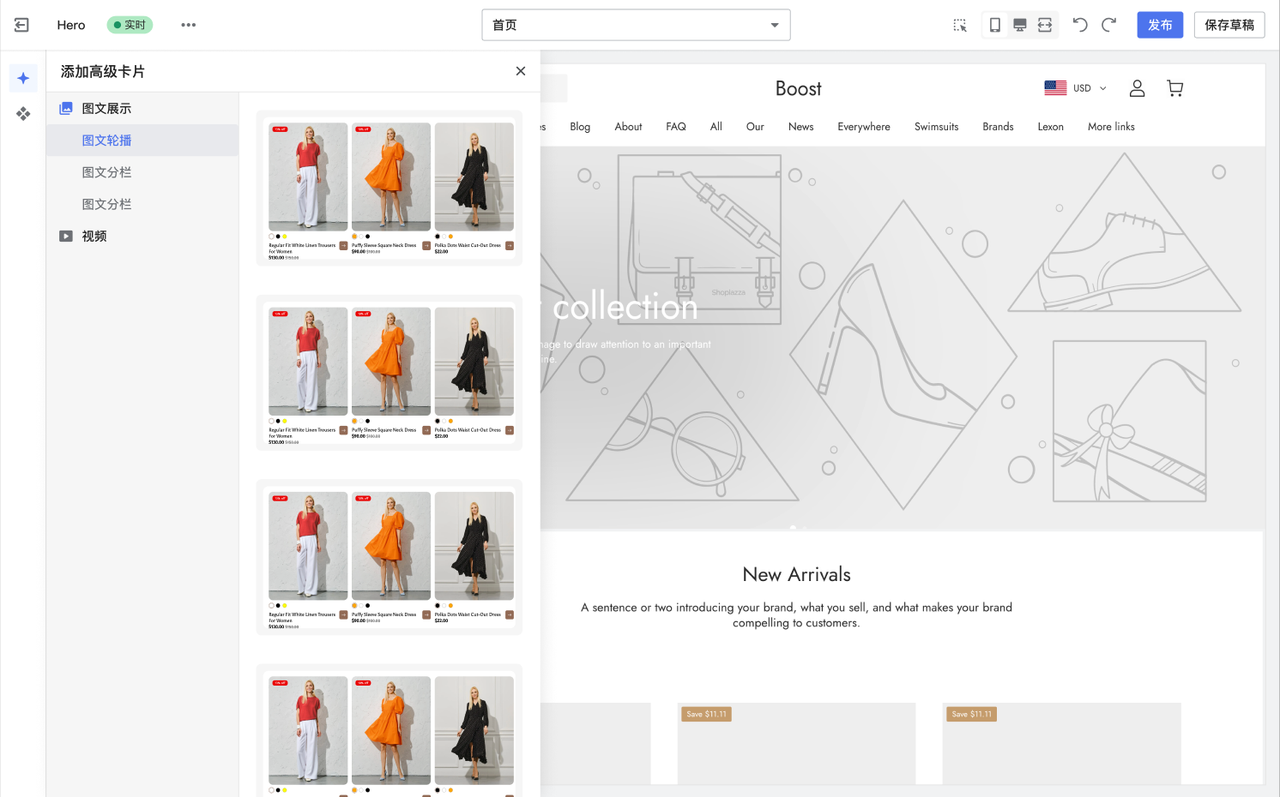Open the More links dropdown in navigation
Image resolution: width=1280 pixels, height=797 pixels.
coord(1110,127)
